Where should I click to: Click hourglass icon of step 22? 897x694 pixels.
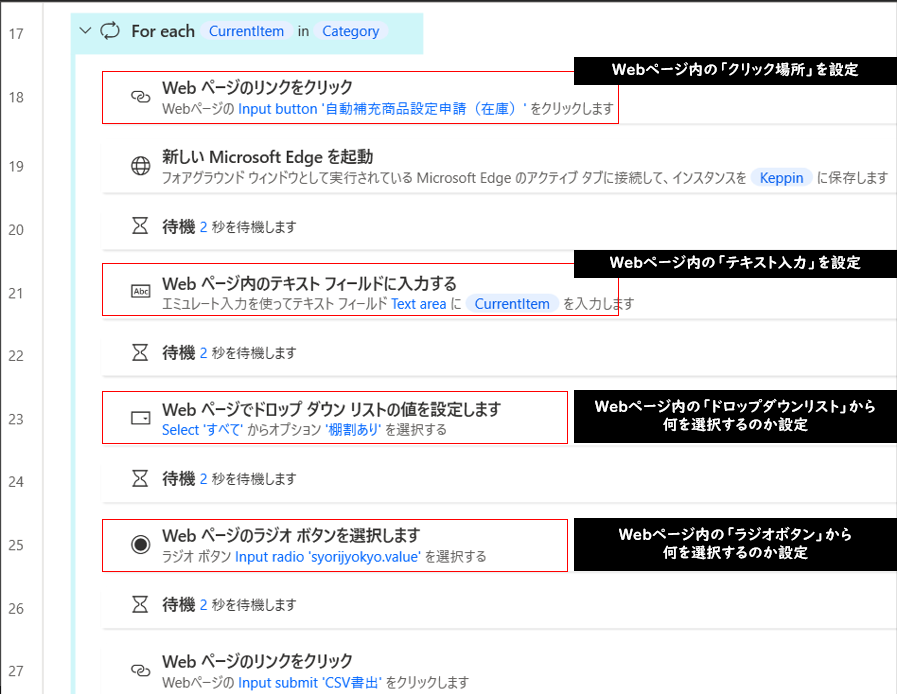pos(140,352)
